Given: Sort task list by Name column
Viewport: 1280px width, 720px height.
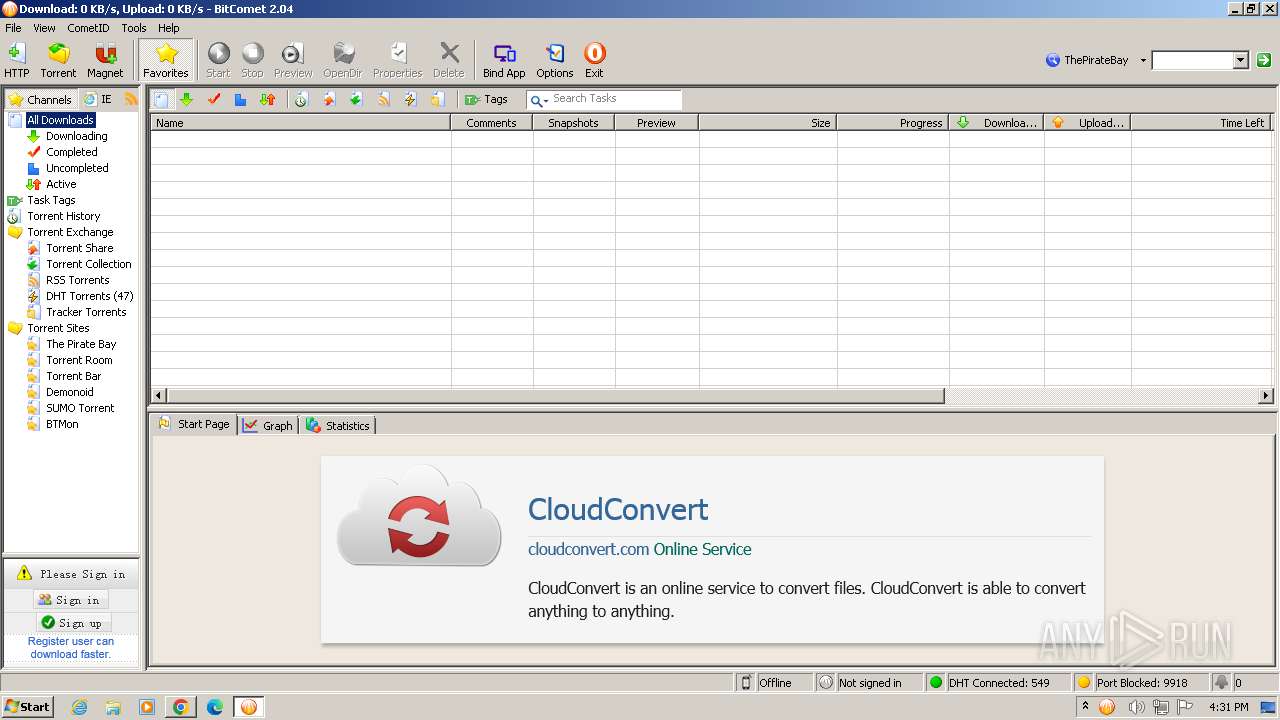Looking at the screenshot, I should [301, 123].
